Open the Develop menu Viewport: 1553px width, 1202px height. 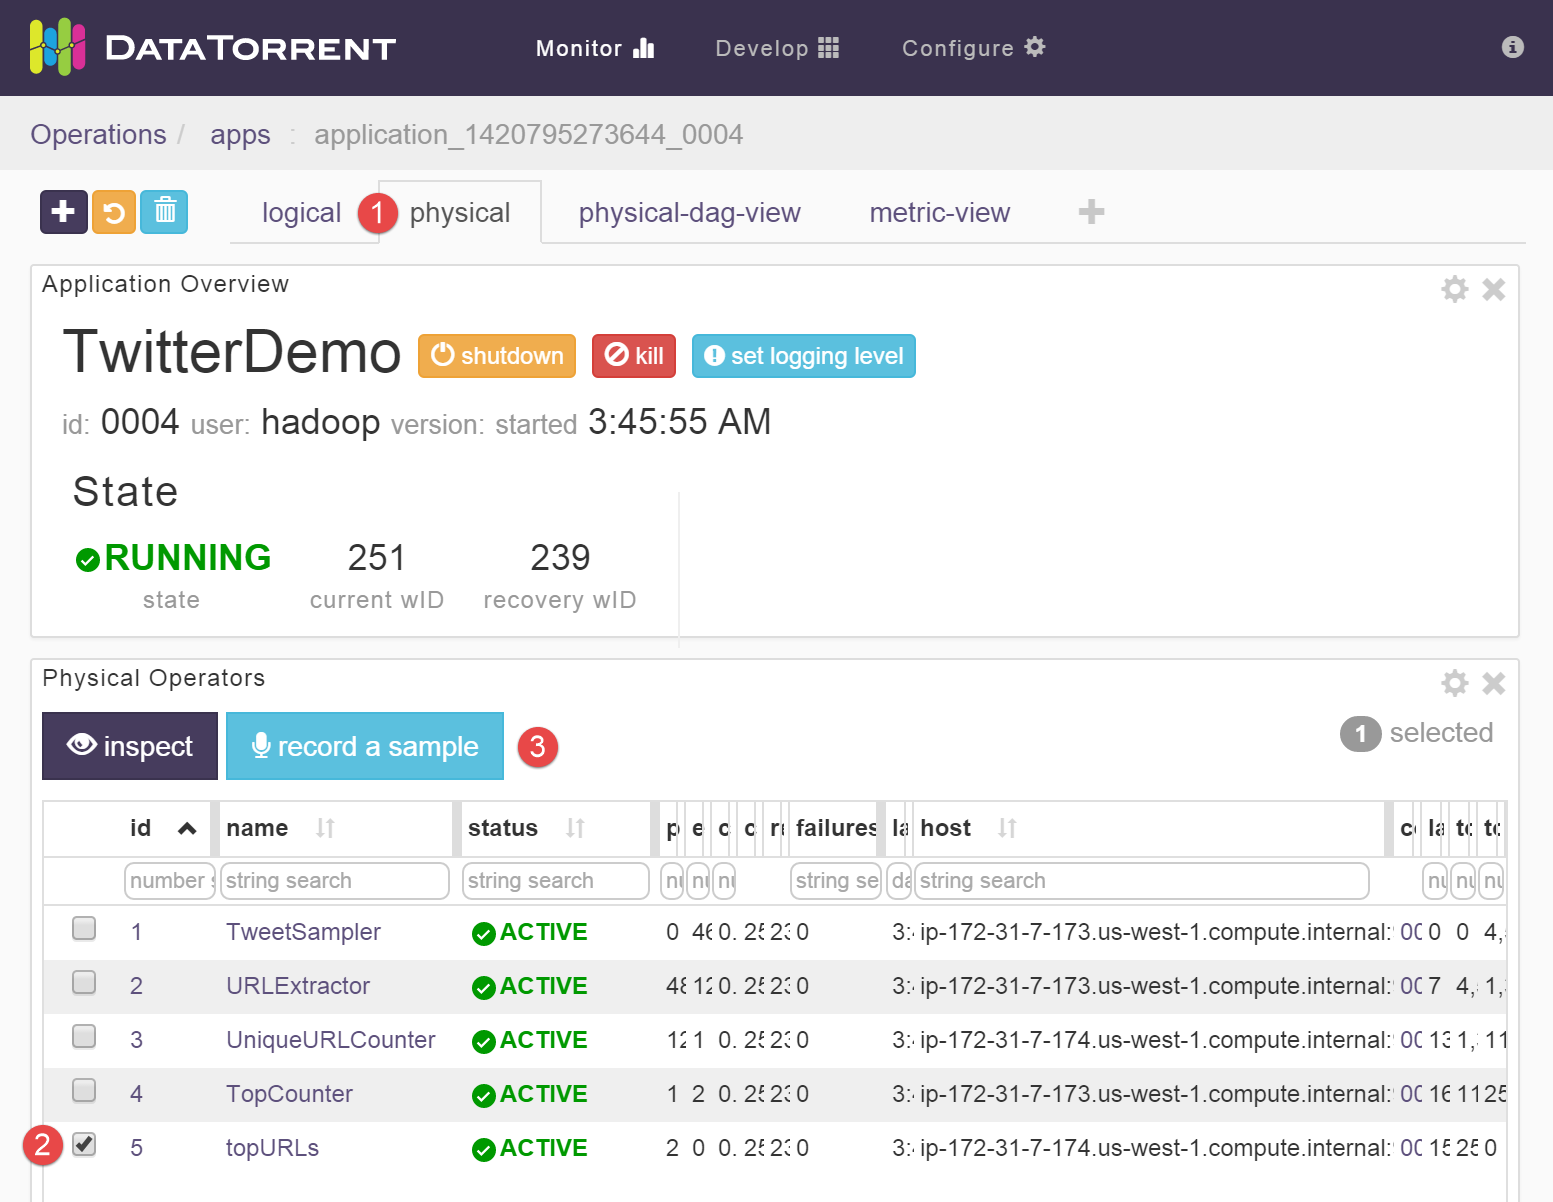777,48
